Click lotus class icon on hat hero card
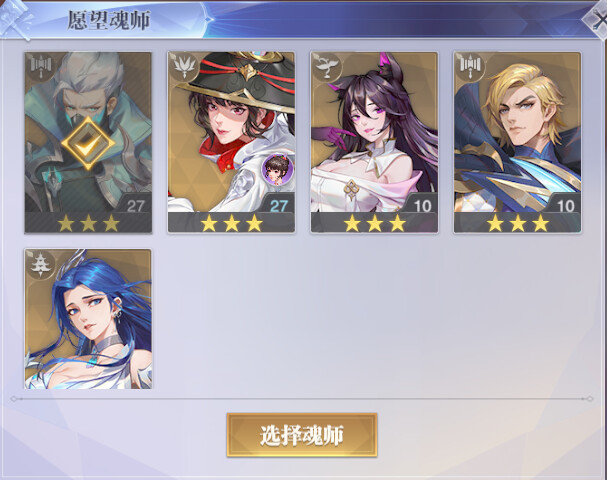Viewport: 607px width, 480px height. click(184, 66)
